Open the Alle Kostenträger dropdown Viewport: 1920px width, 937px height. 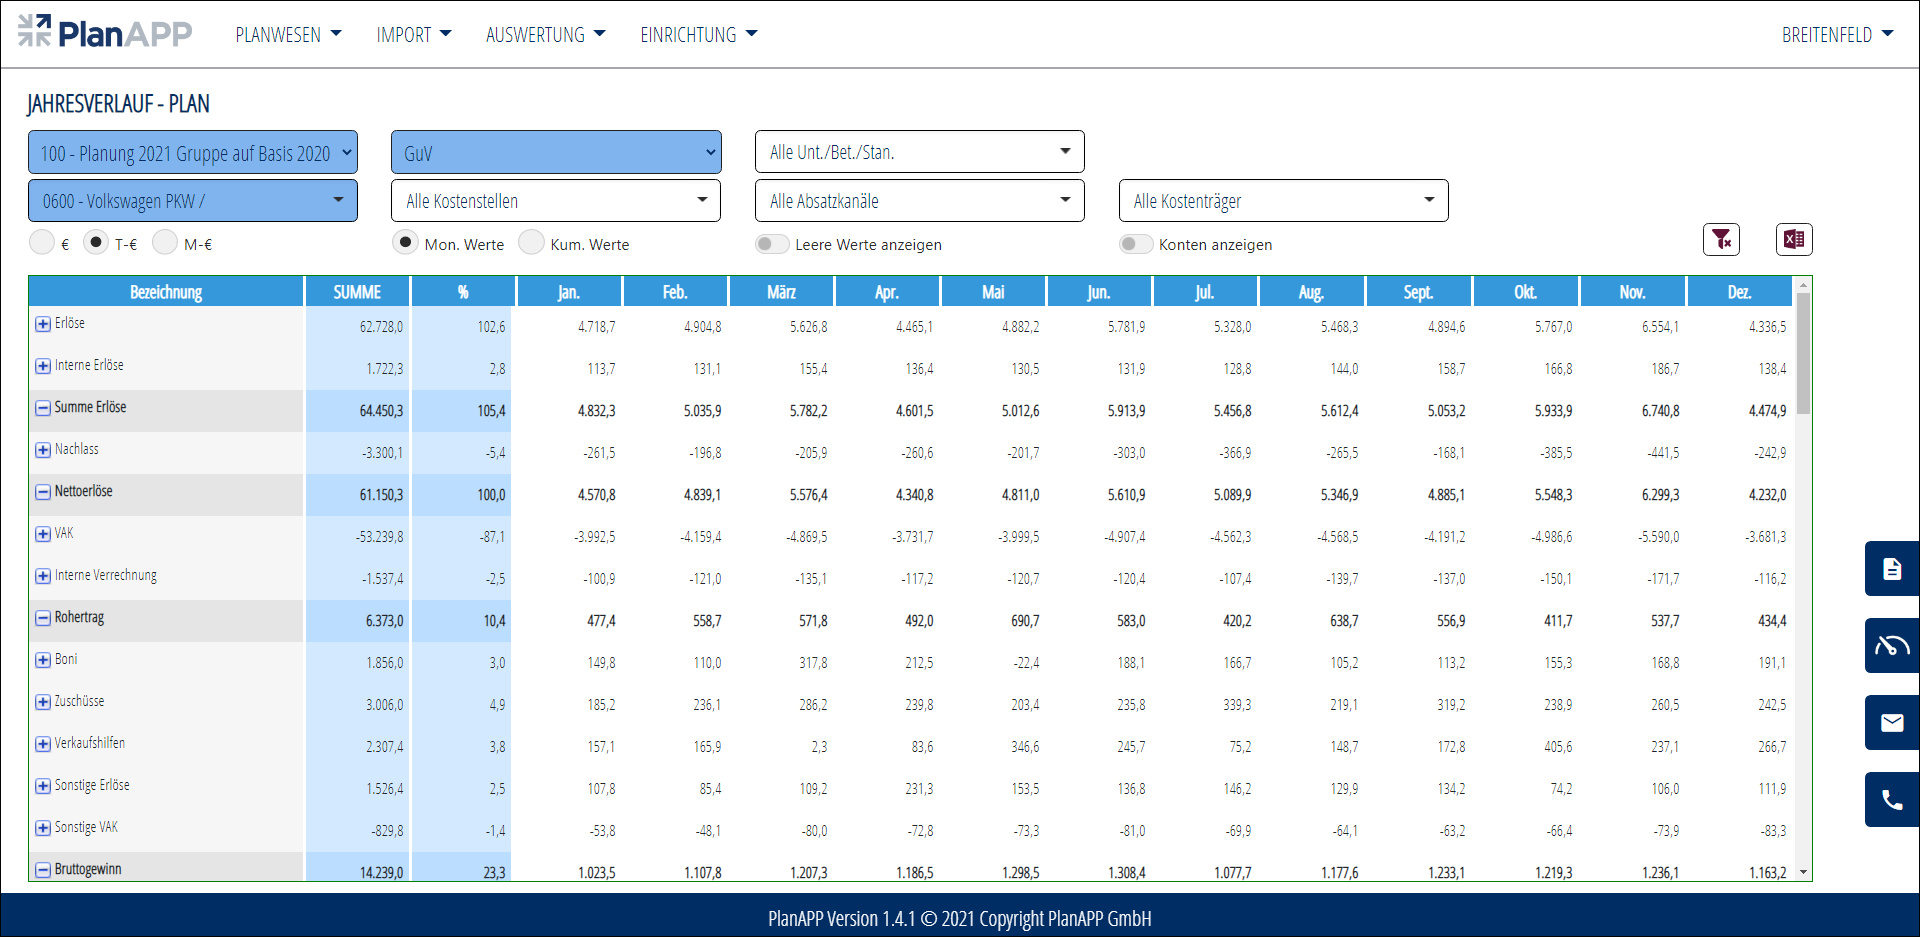1283,201
